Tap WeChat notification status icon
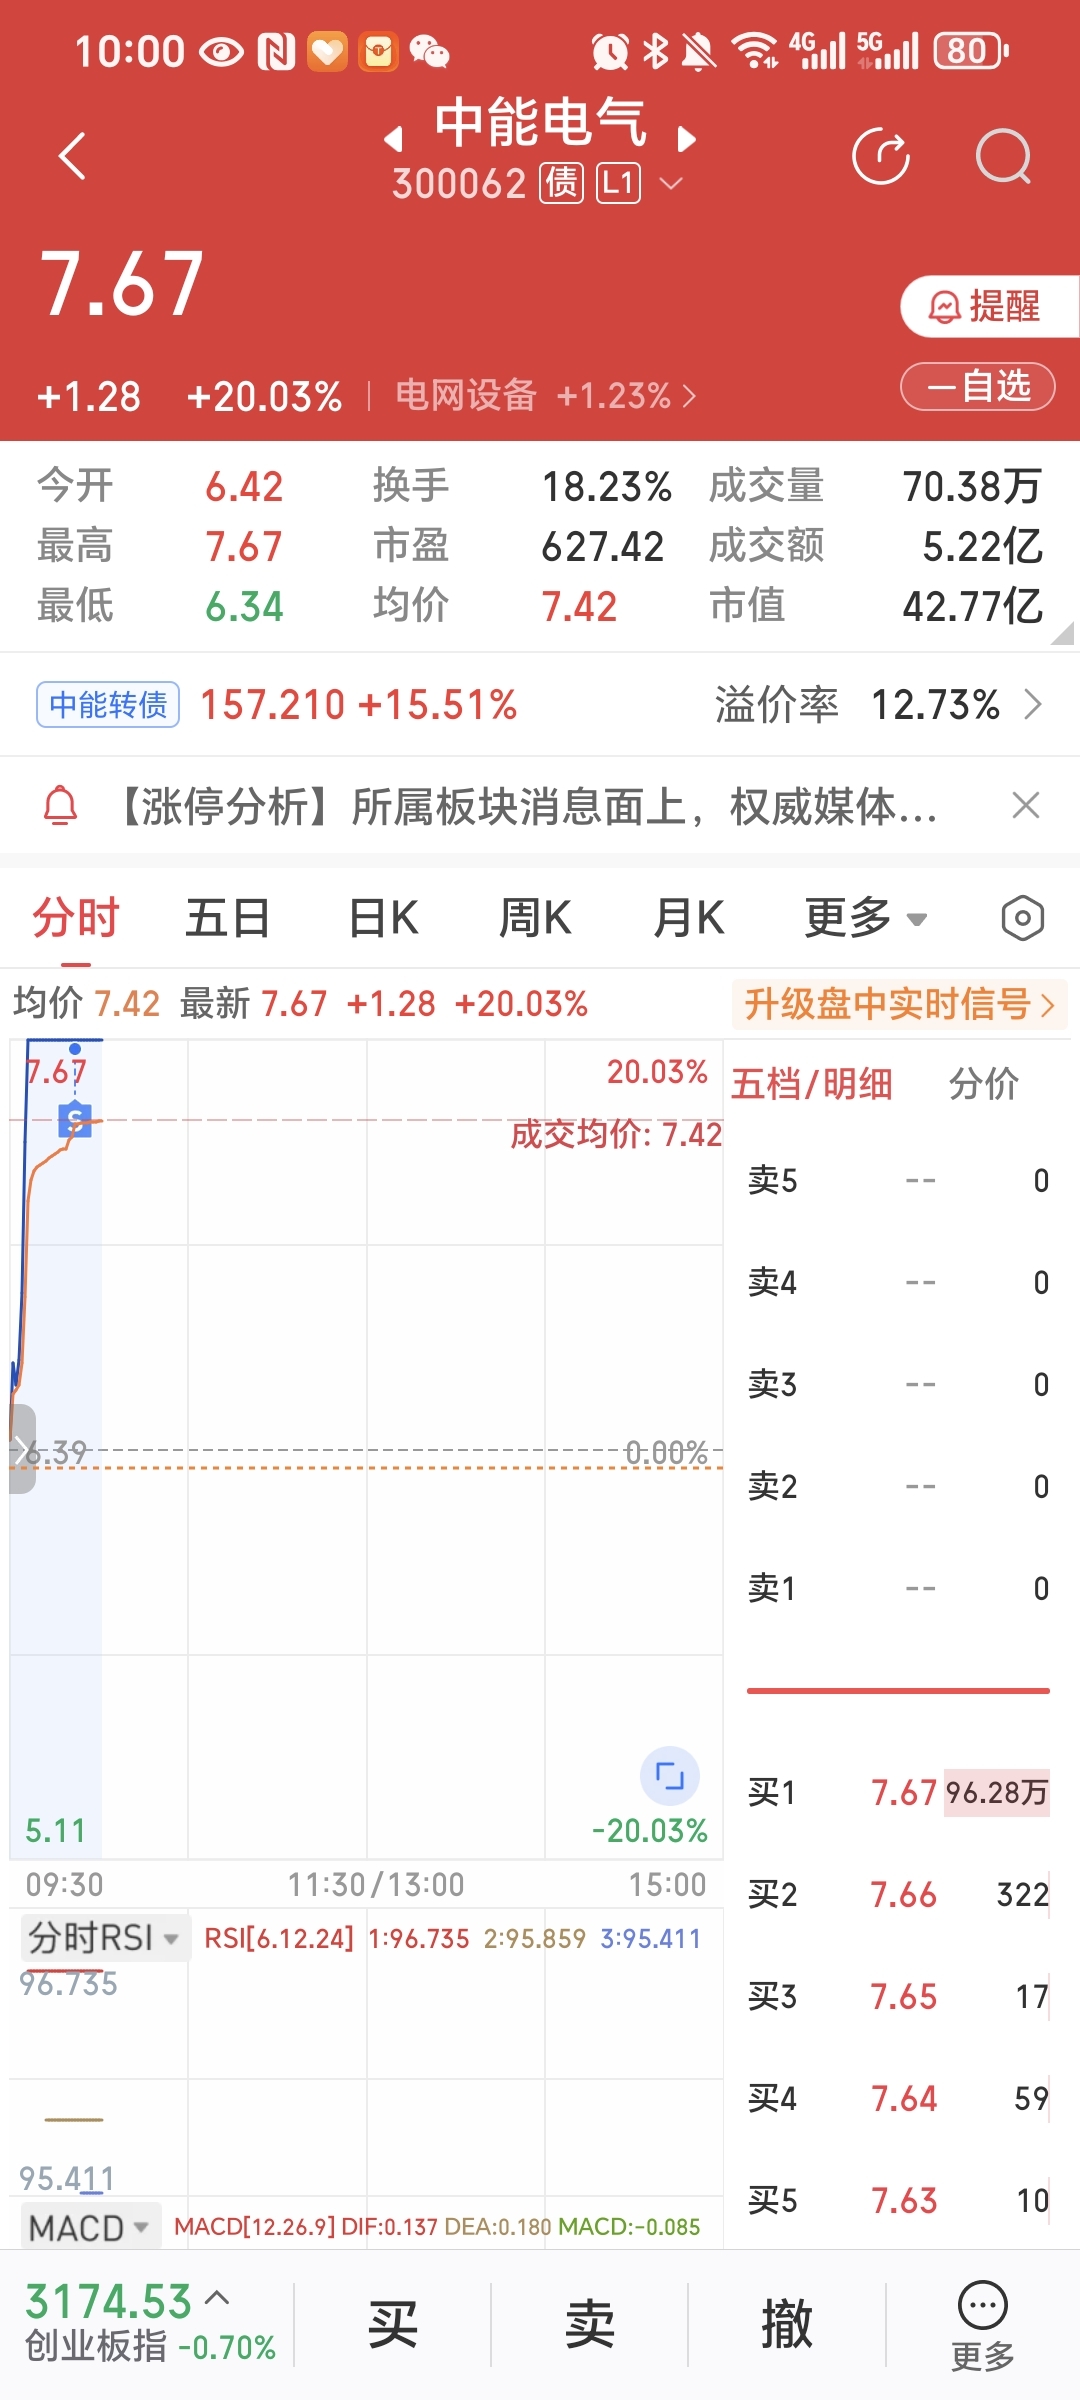 tap(430, 51)
